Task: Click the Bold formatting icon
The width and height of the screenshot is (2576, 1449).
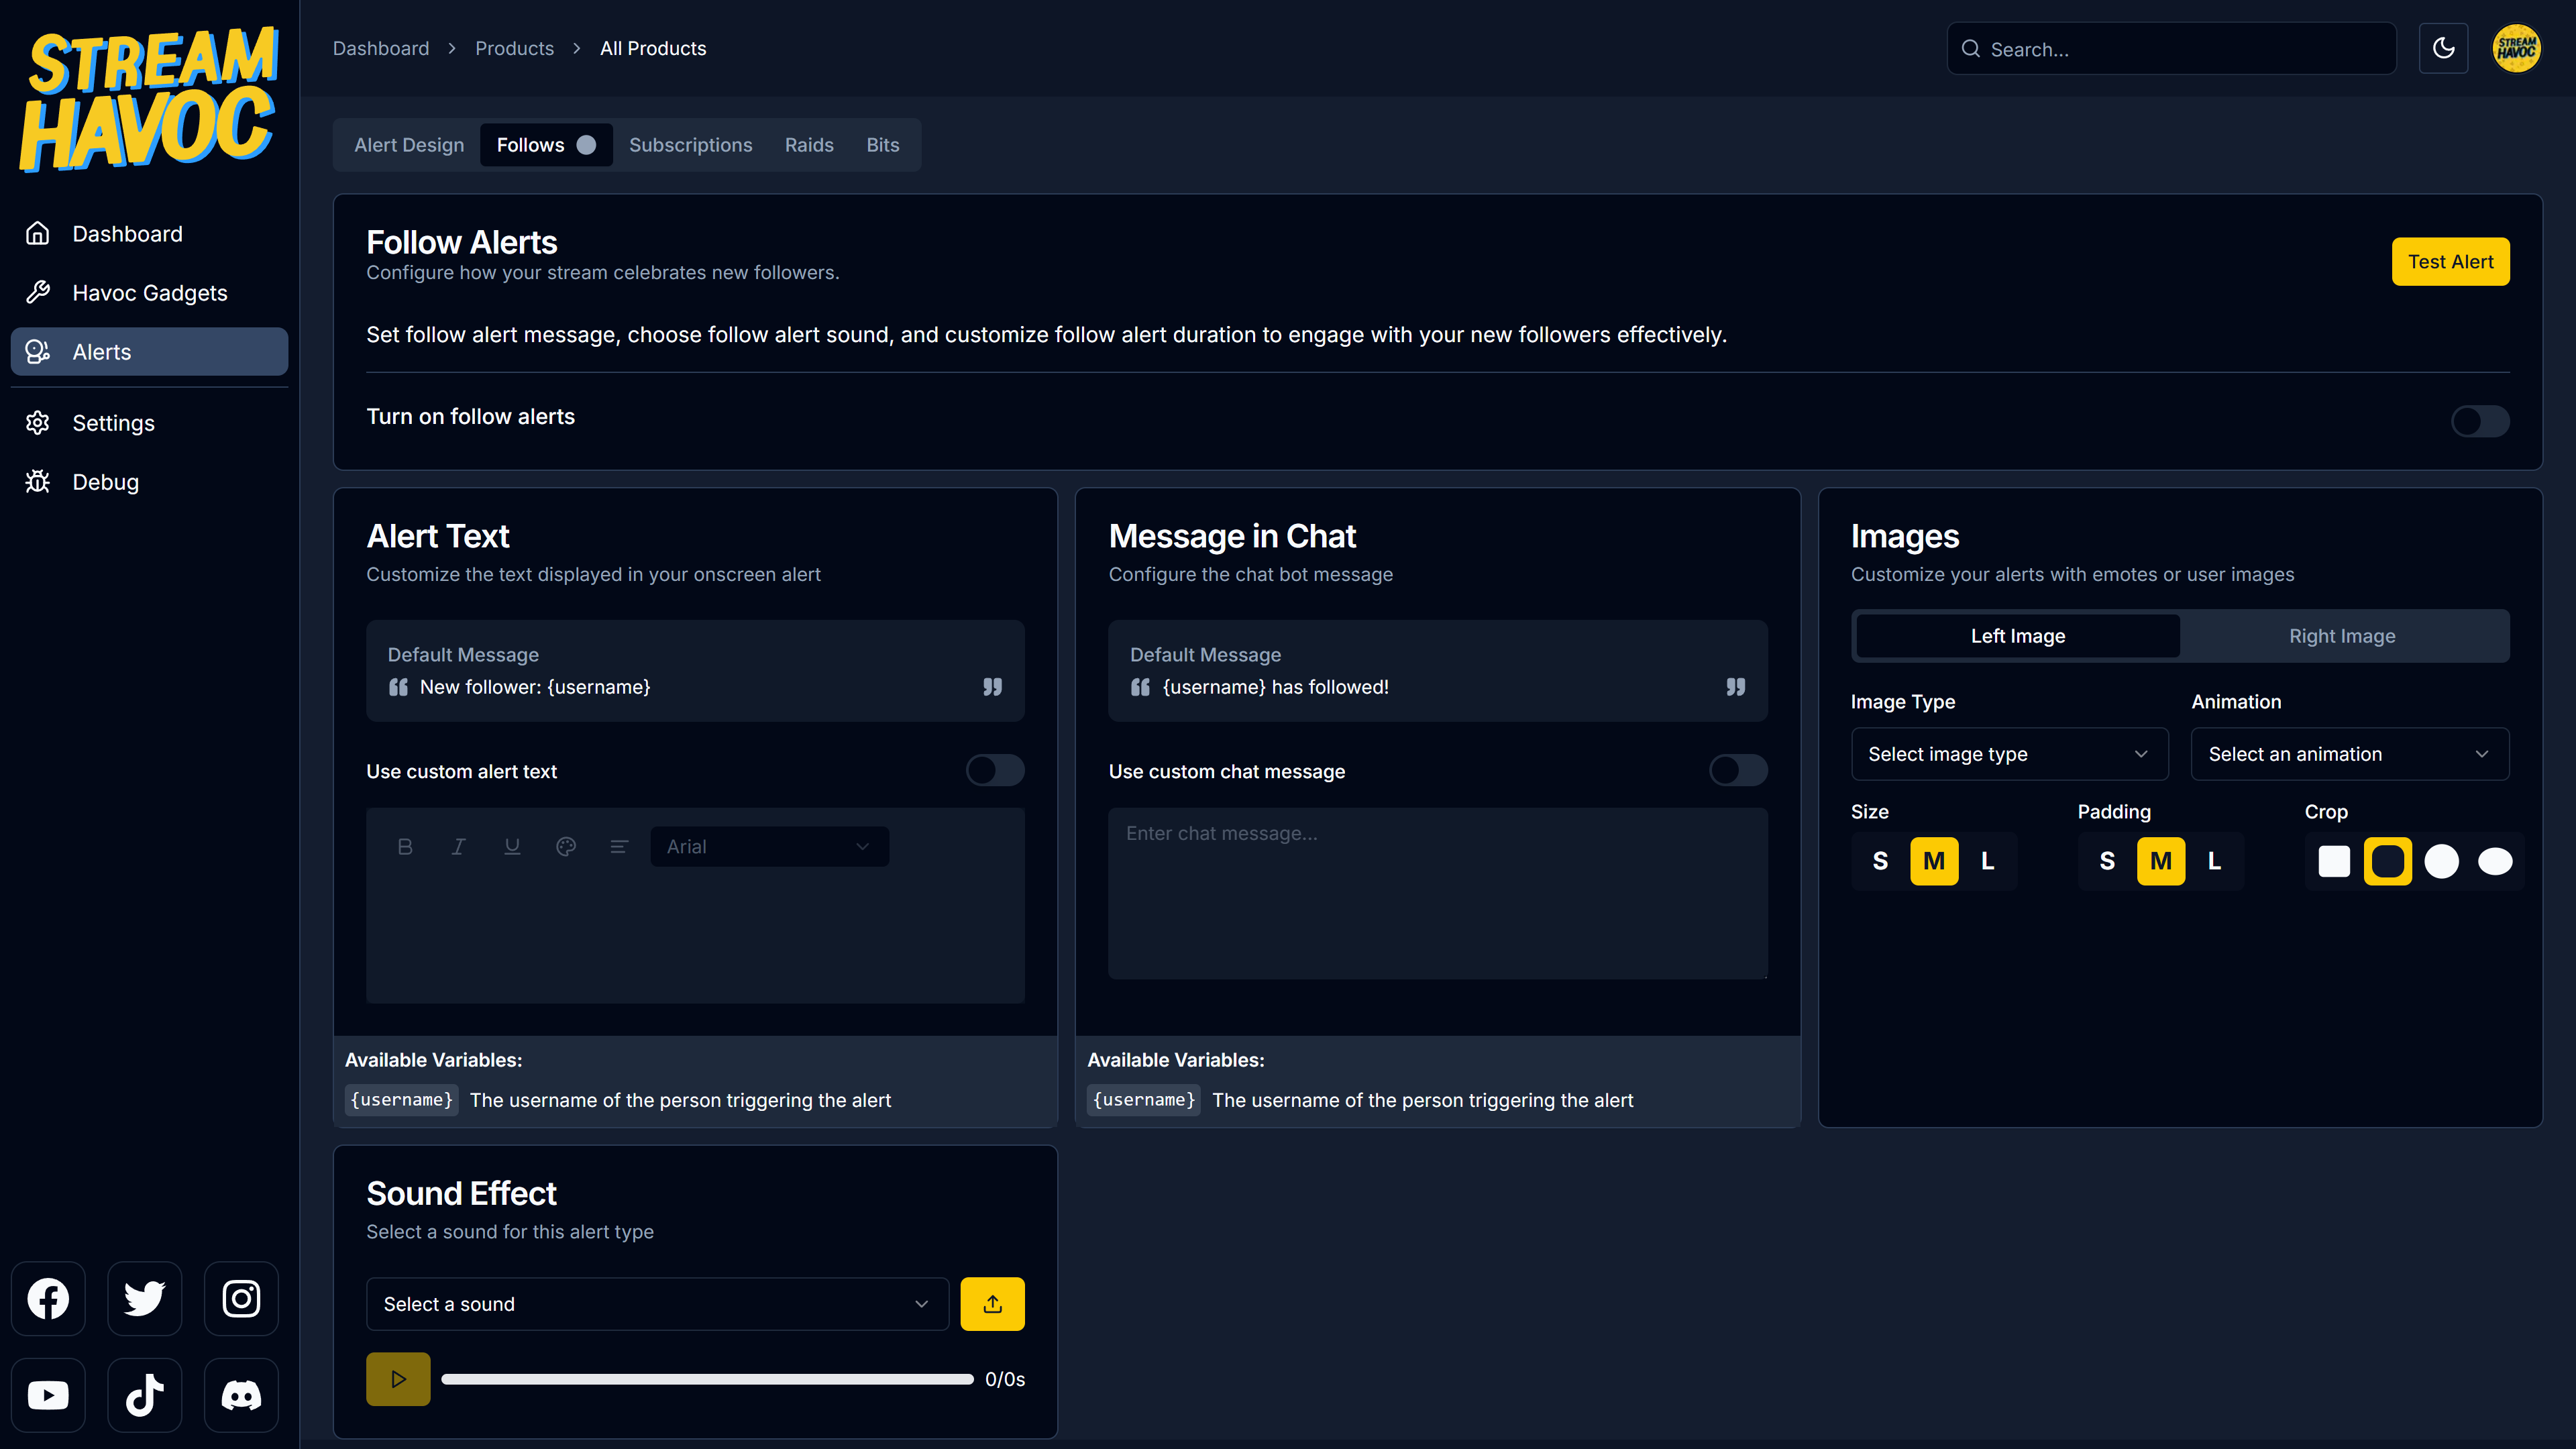Action: [405, 847]
